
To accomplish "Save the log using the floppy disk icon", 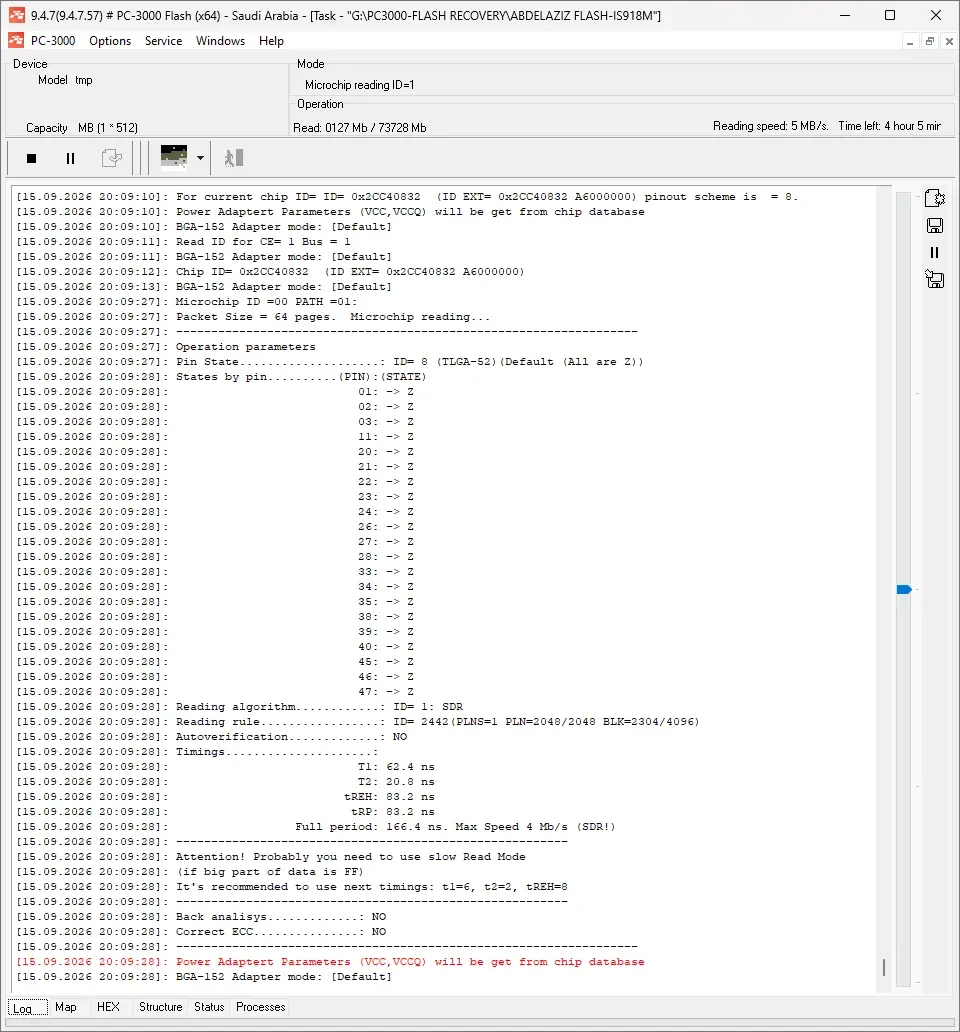I will click(934, 226).
